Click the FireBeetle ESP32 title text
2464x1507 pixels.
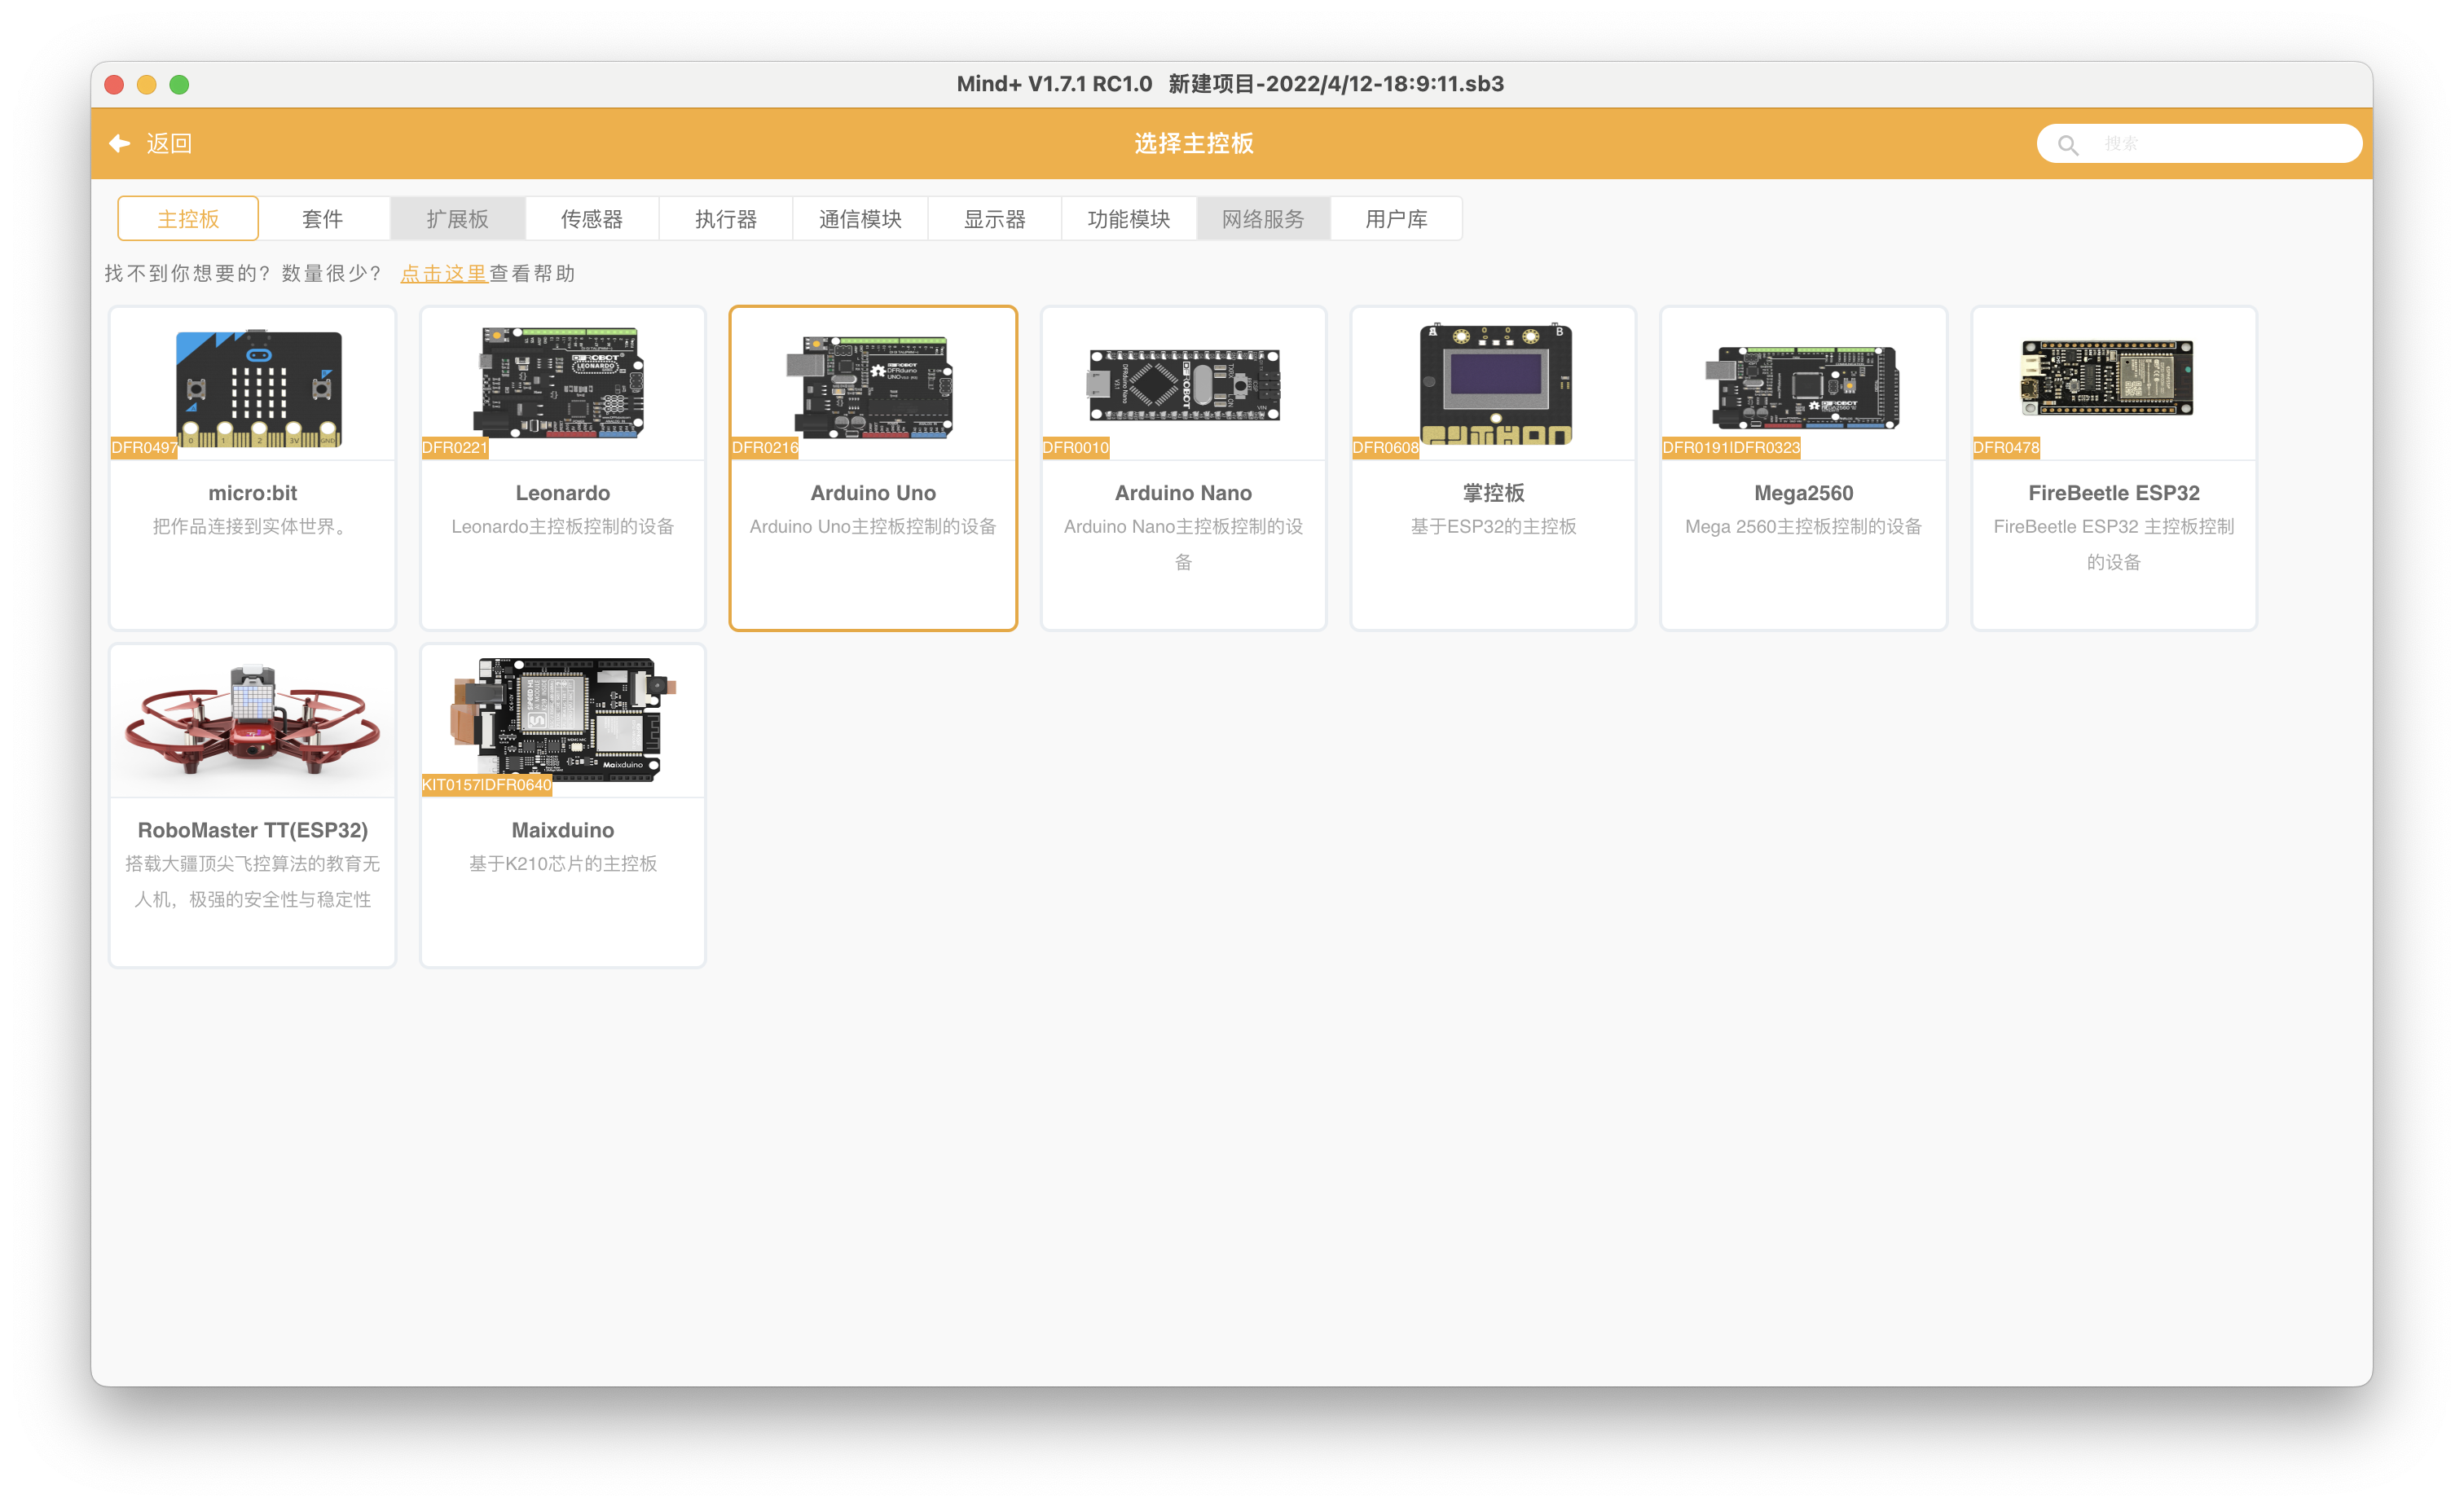[2114, 493]
